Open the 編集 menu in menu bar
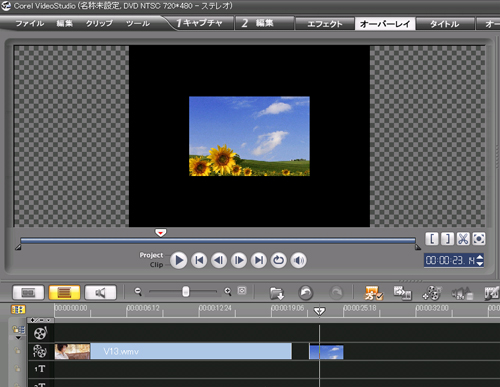500x387 pixels. (64, 23)
